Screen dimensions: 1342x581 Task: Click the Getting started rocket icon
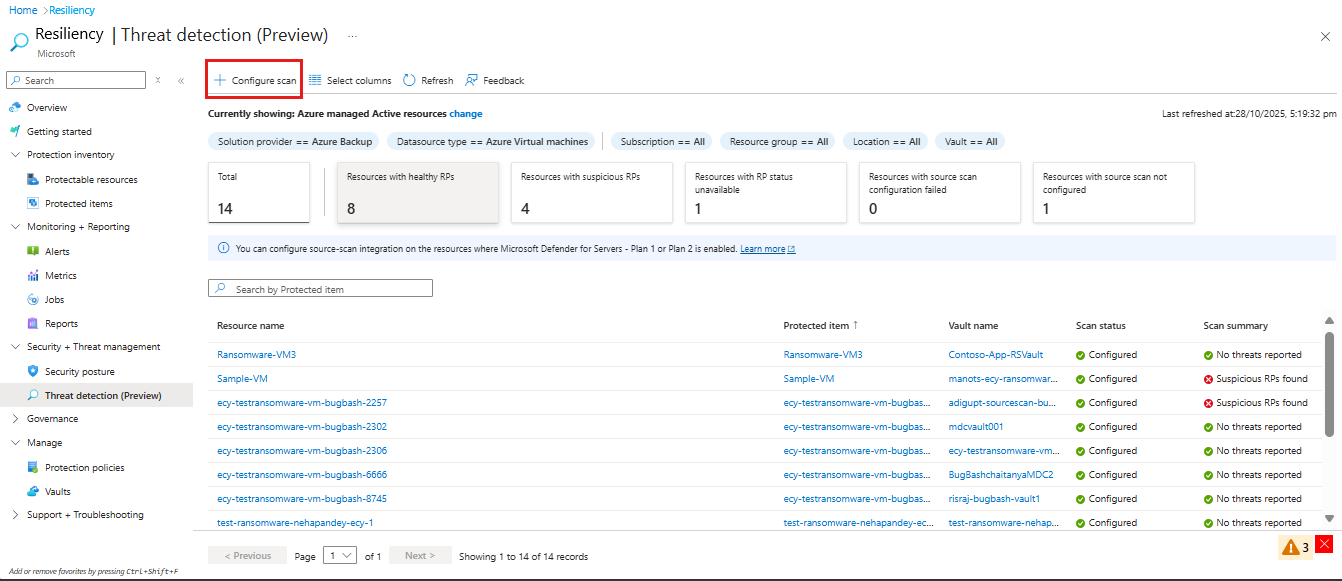[x=15, y=131]
